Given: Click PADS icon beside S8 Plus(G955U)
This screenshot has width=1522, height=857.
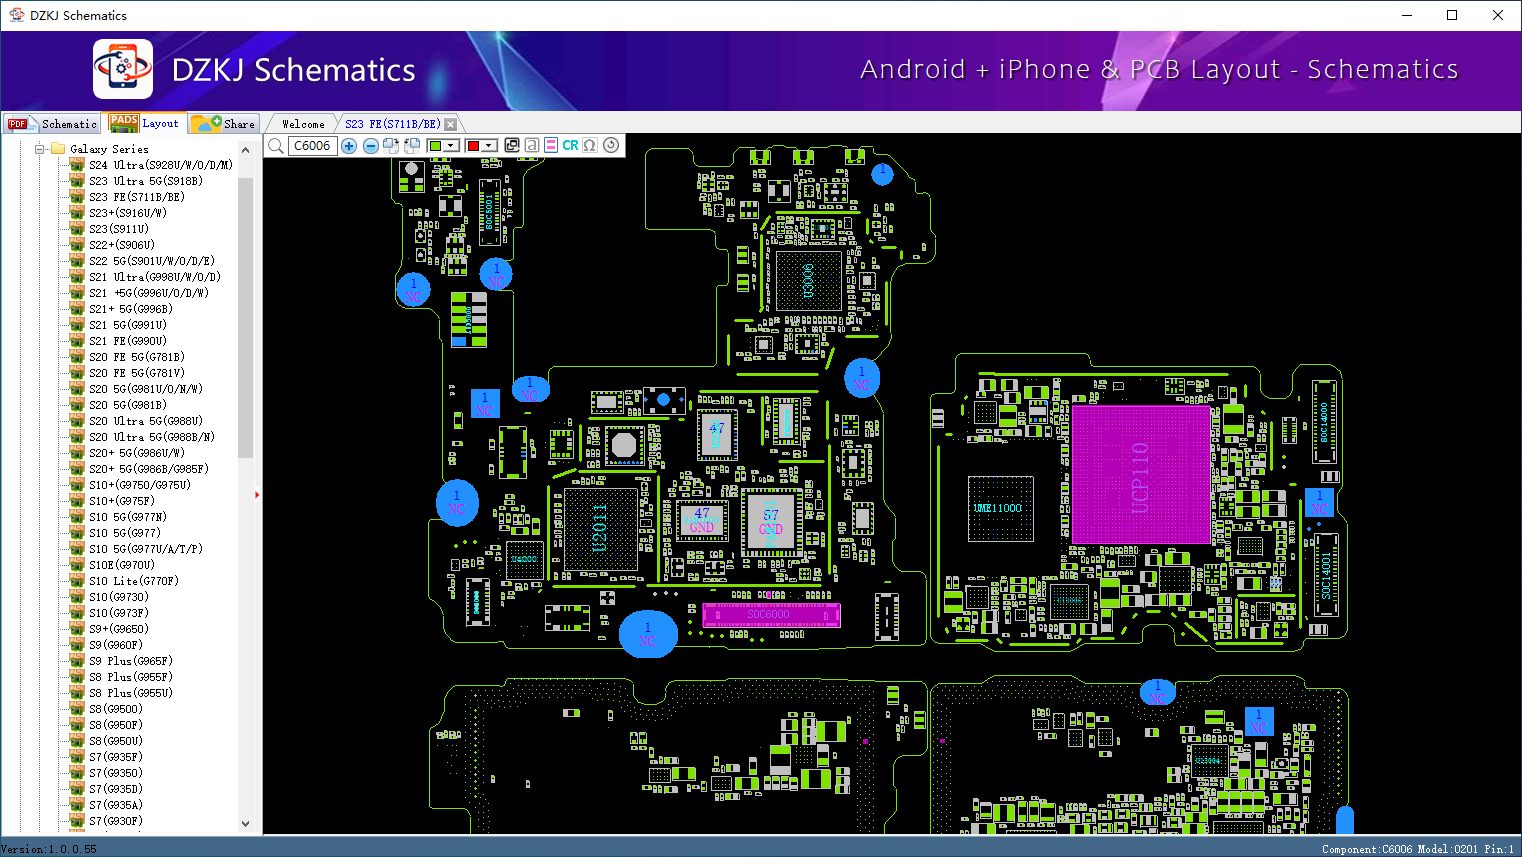Looking at the screenshot, I should coord(77,692).
